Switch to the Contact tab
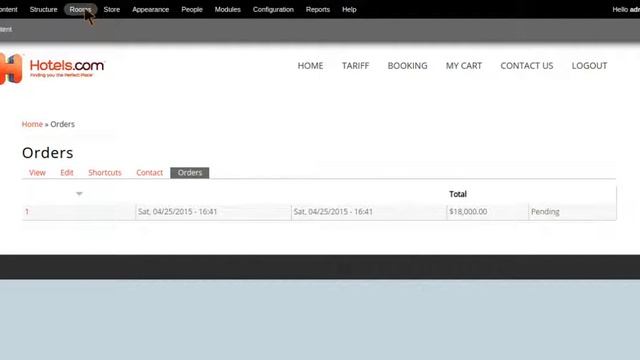The image size is (640, 360). tap(149, 173)
